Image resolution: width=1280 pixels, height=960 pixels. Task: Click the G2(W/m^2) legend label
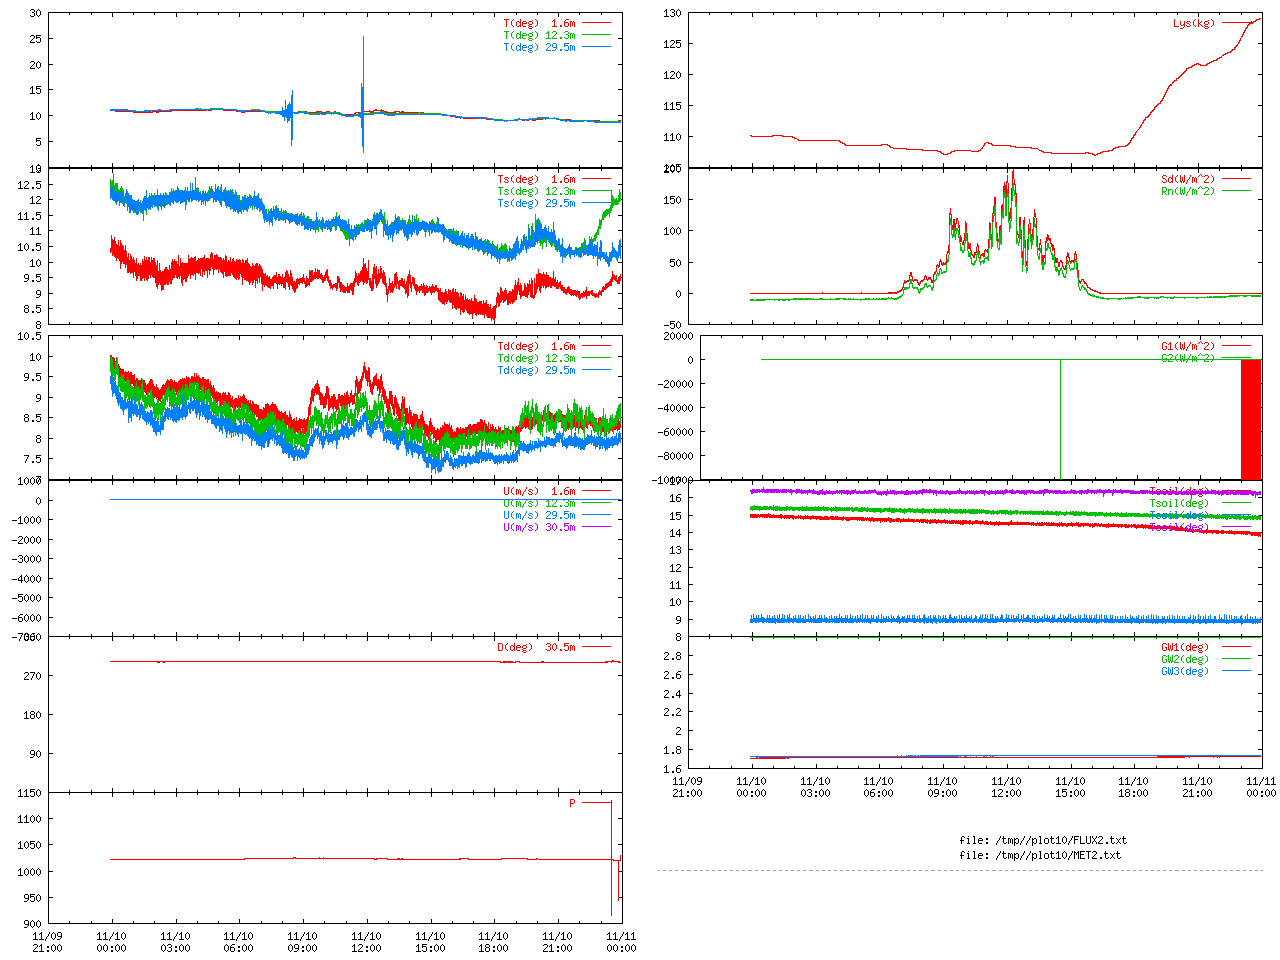(1188, 358)
